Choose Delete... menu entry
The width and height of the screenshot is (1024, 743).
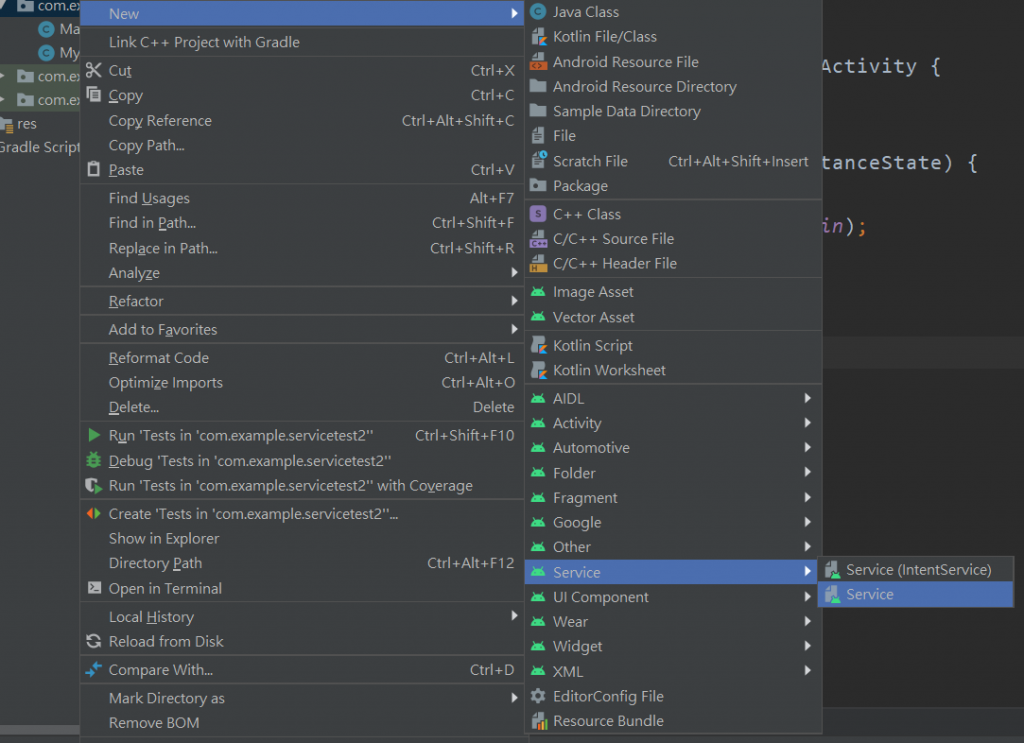coord(302,407)
